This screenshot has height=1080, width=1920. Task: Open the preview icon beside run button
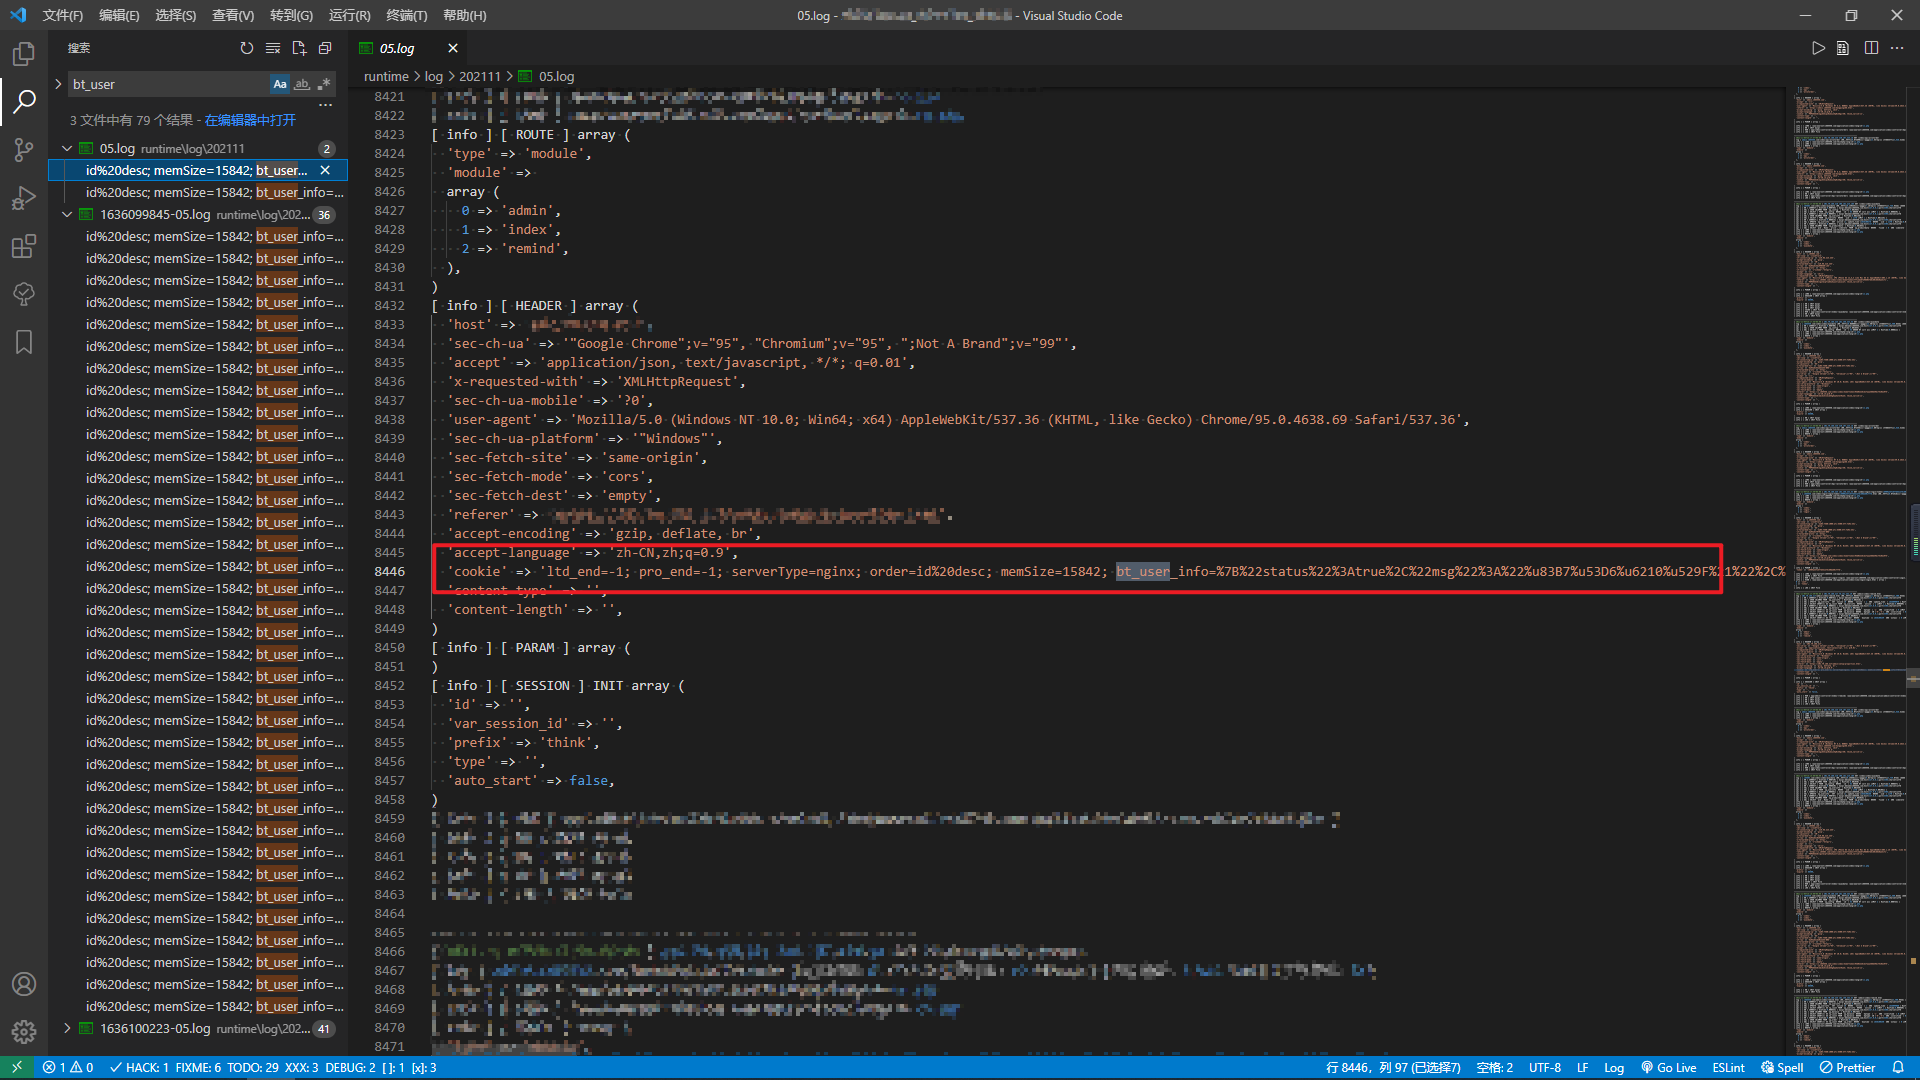(x=1843, y=48)
